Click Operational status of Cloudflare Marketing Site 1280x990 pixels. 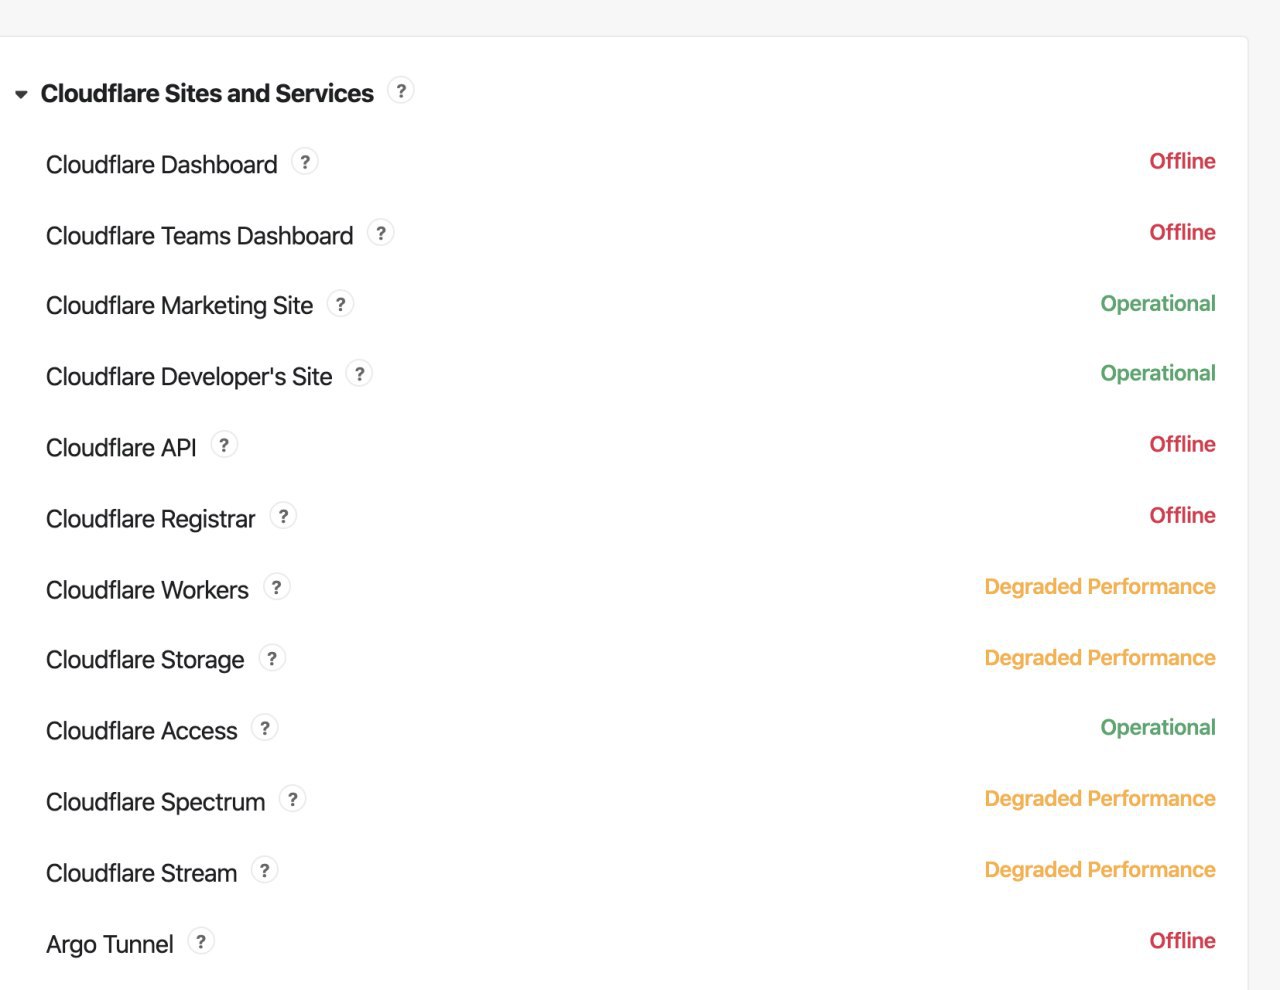point(1158,304)
